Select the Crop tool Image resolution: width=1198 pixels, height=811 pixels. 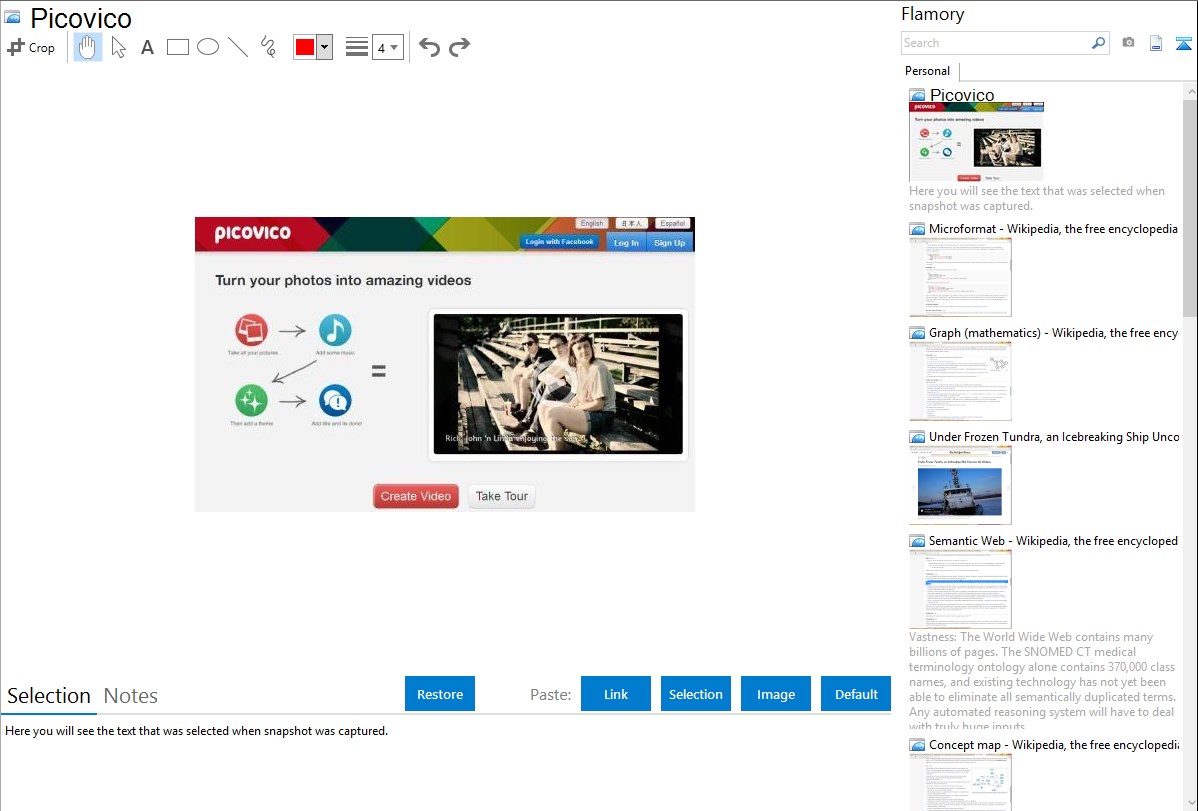point(31,47)
